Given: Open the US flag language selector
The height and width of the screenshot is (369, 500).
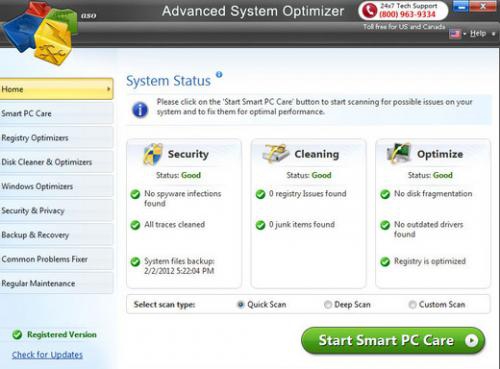Looking at the screenshot, I should (455, 34).
